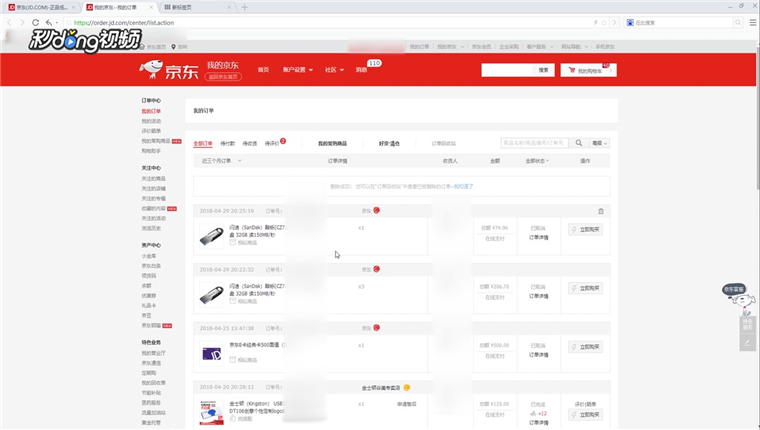This screenshot has height=430, width=760.
Task: Open the 全部状态 status filter dropdown
Action: click(x=537, y=160)
